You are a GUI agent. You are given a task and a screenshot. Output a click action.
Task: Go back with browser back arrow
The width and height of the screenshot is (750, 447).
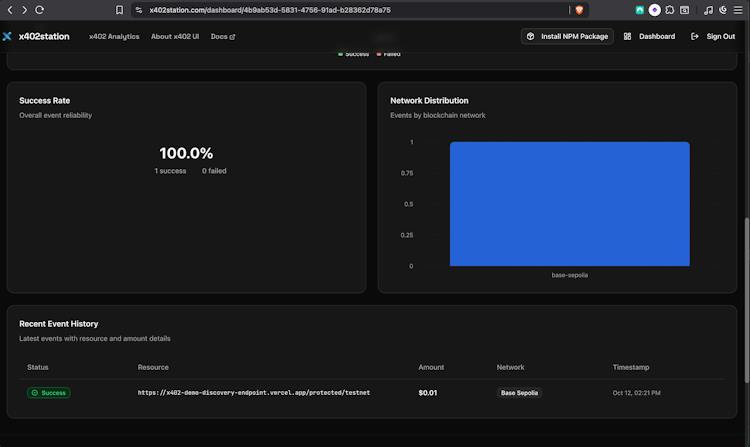(x=10, y=10)
